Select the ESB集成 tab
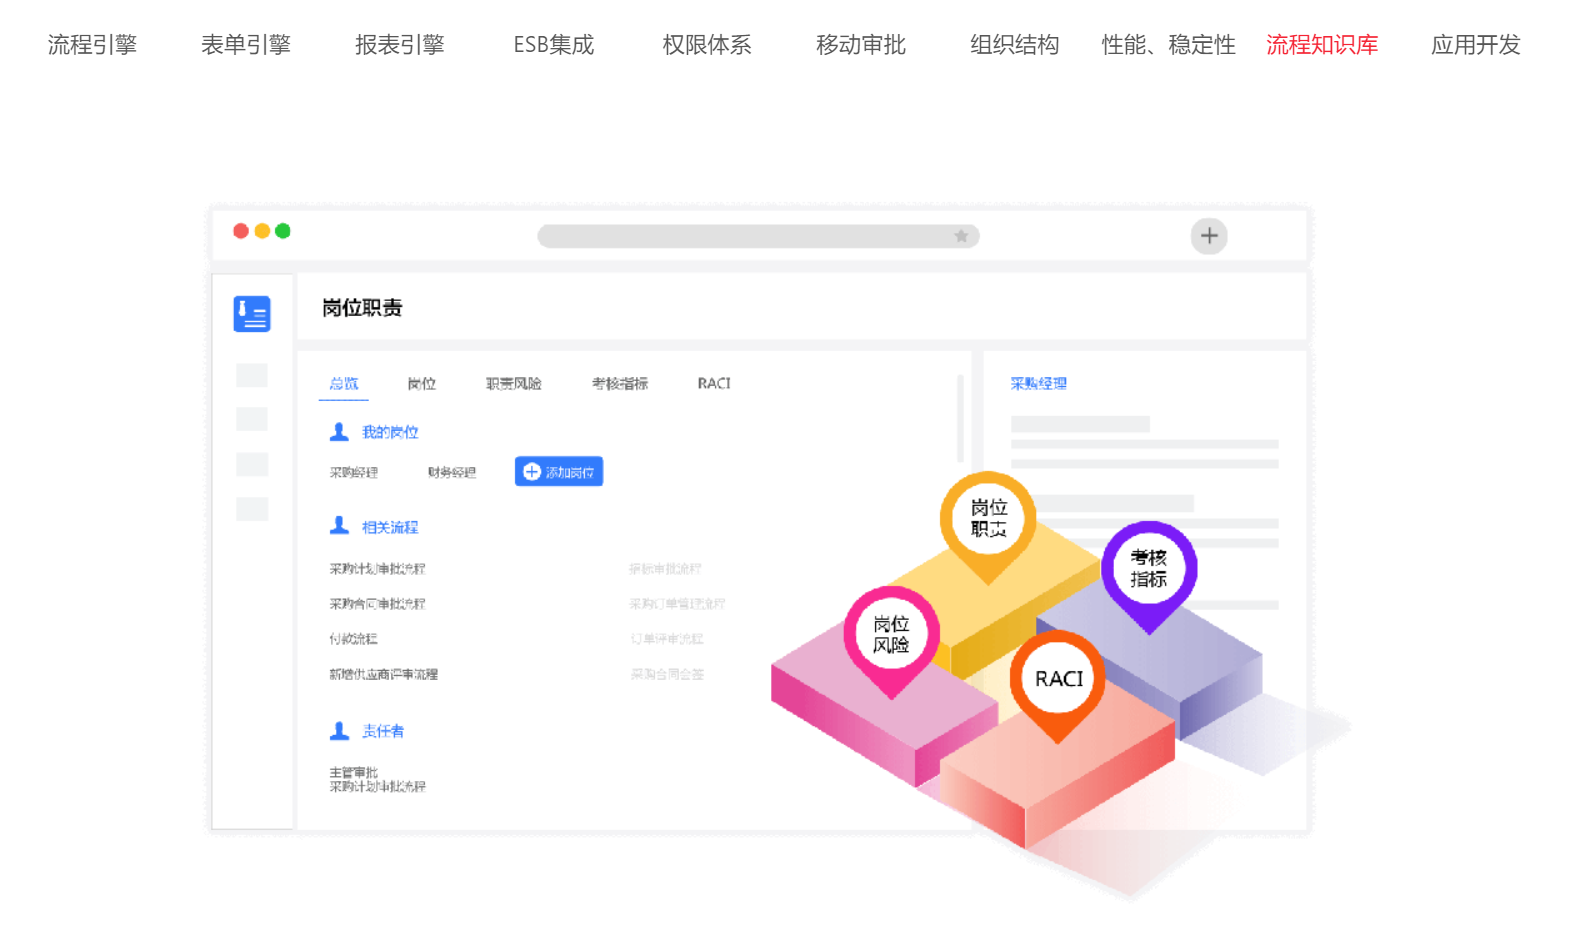Viewport: 1587px width, 928px height. pyautogui.click(x=553, y=45)
